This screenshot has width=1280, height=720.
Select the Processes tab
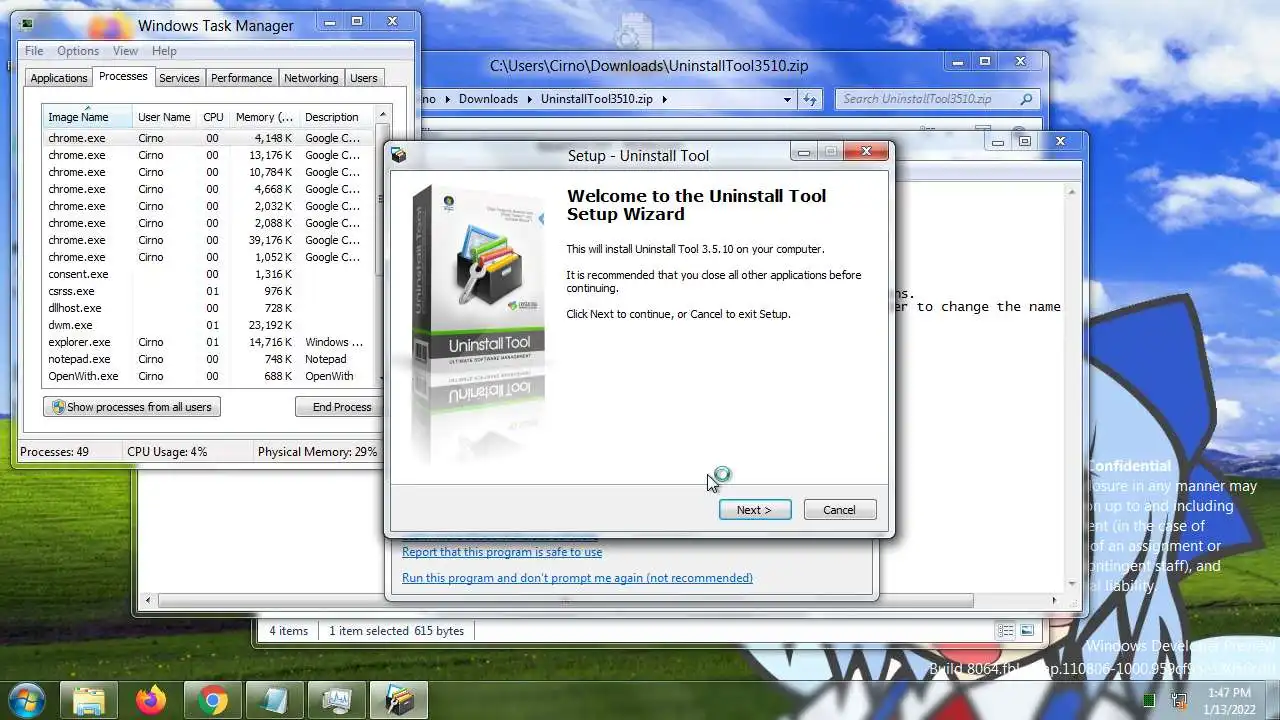click(x=123, y=76)
